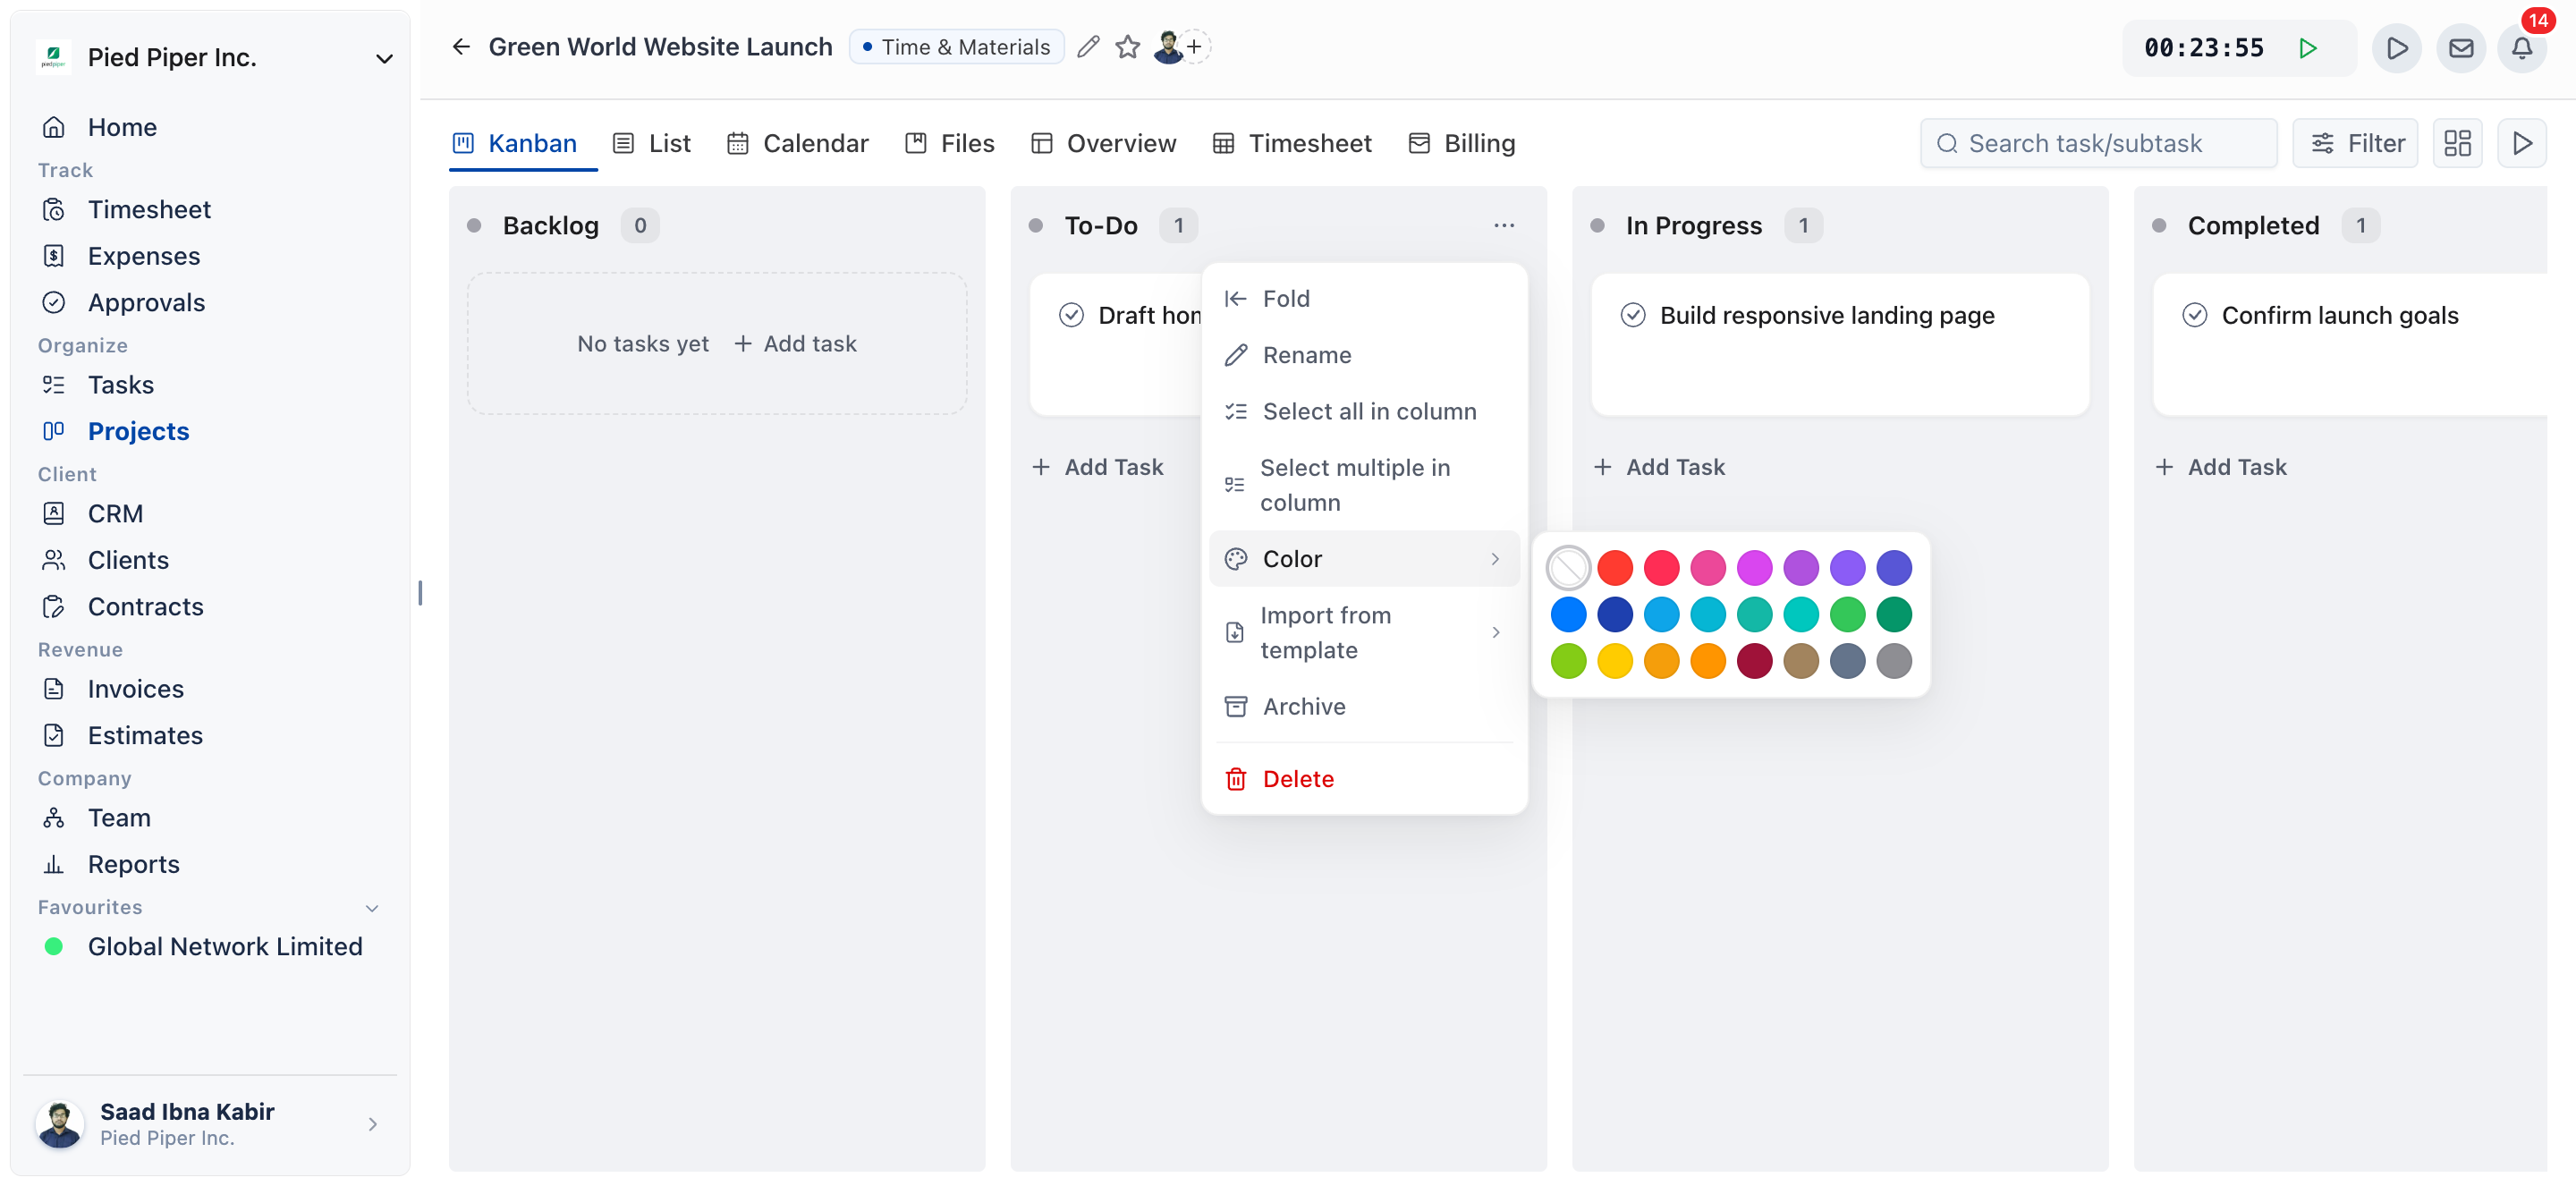Choose Archive in the column menu
2576x1186 pixels.
click(1363, 706)
